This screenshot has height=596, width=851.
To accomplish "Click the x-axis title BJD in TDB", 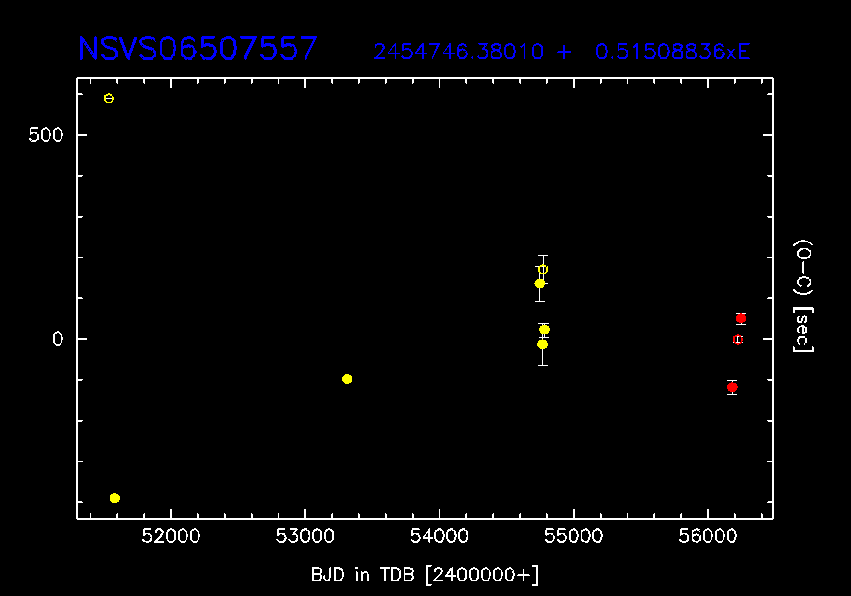I will coord(425,574).
